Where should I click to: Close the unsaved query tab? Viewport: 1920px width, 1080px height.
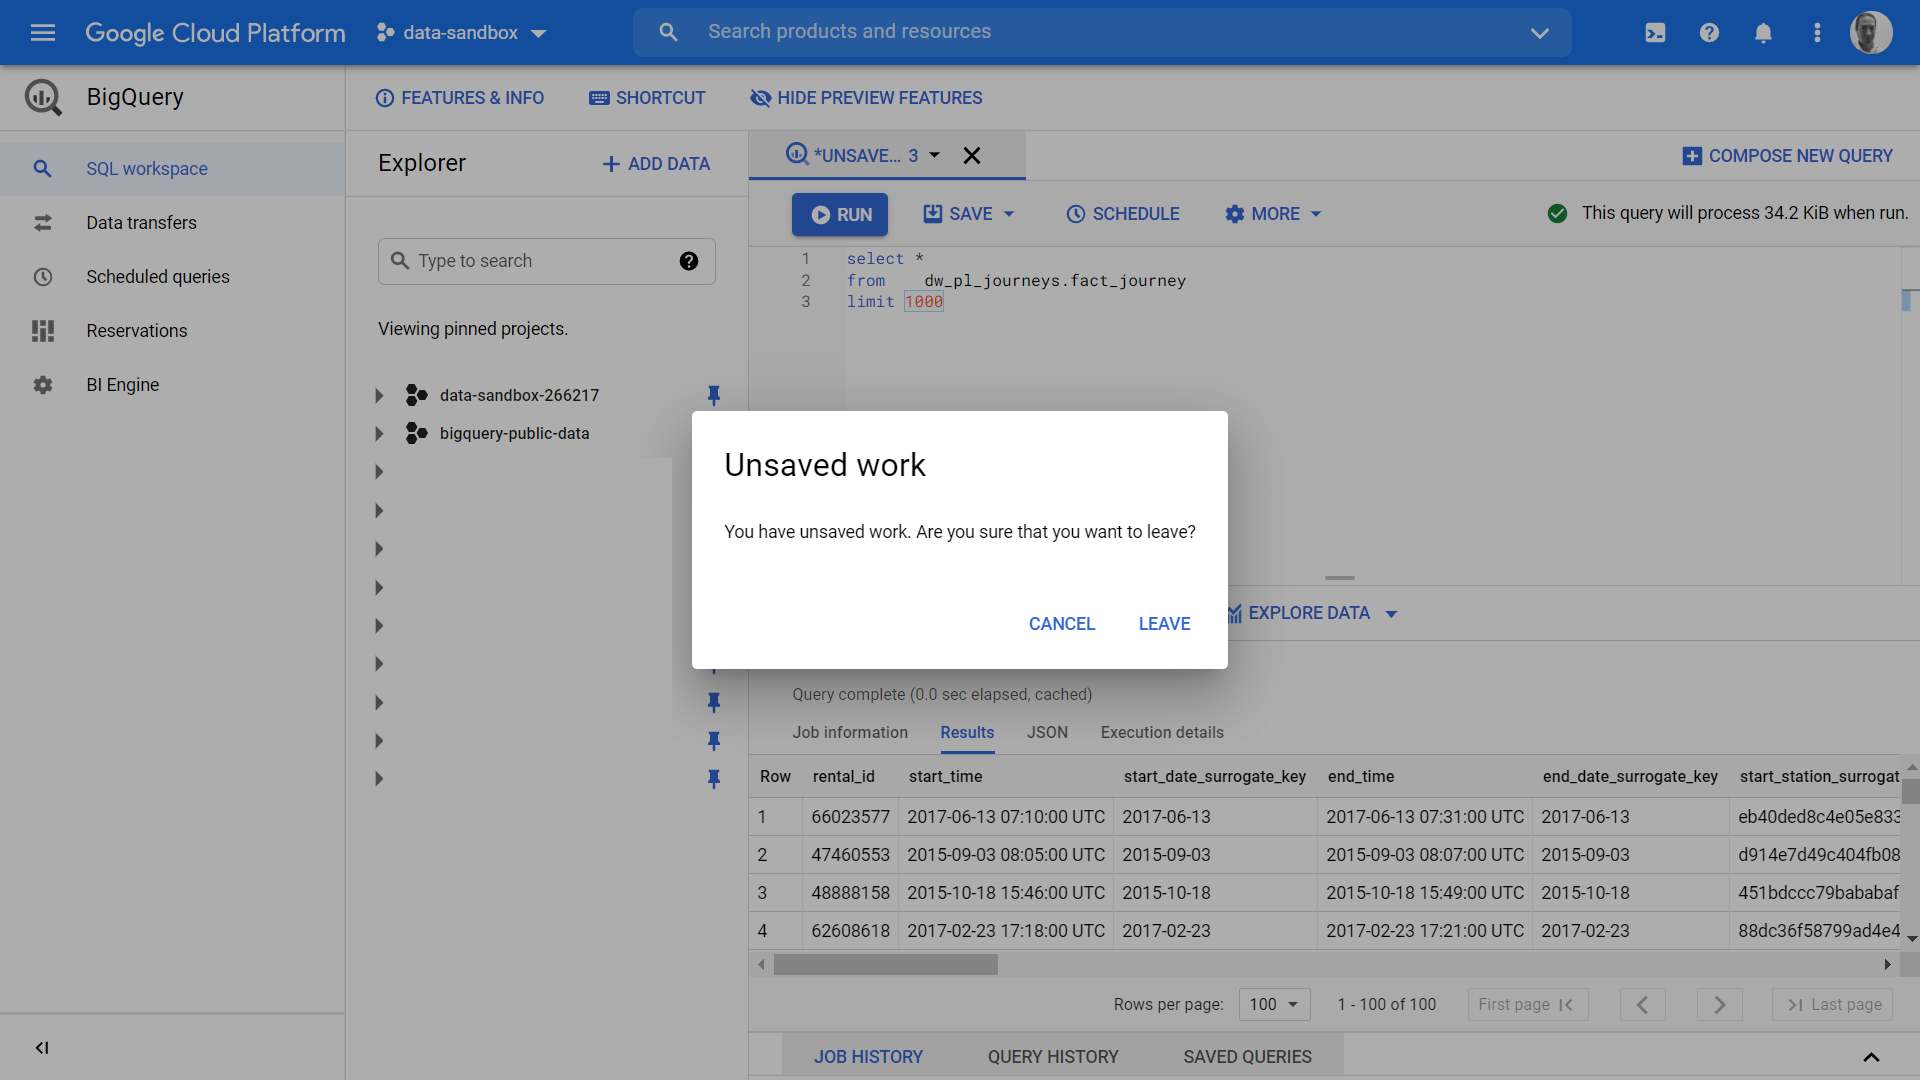tap(972, 155)
